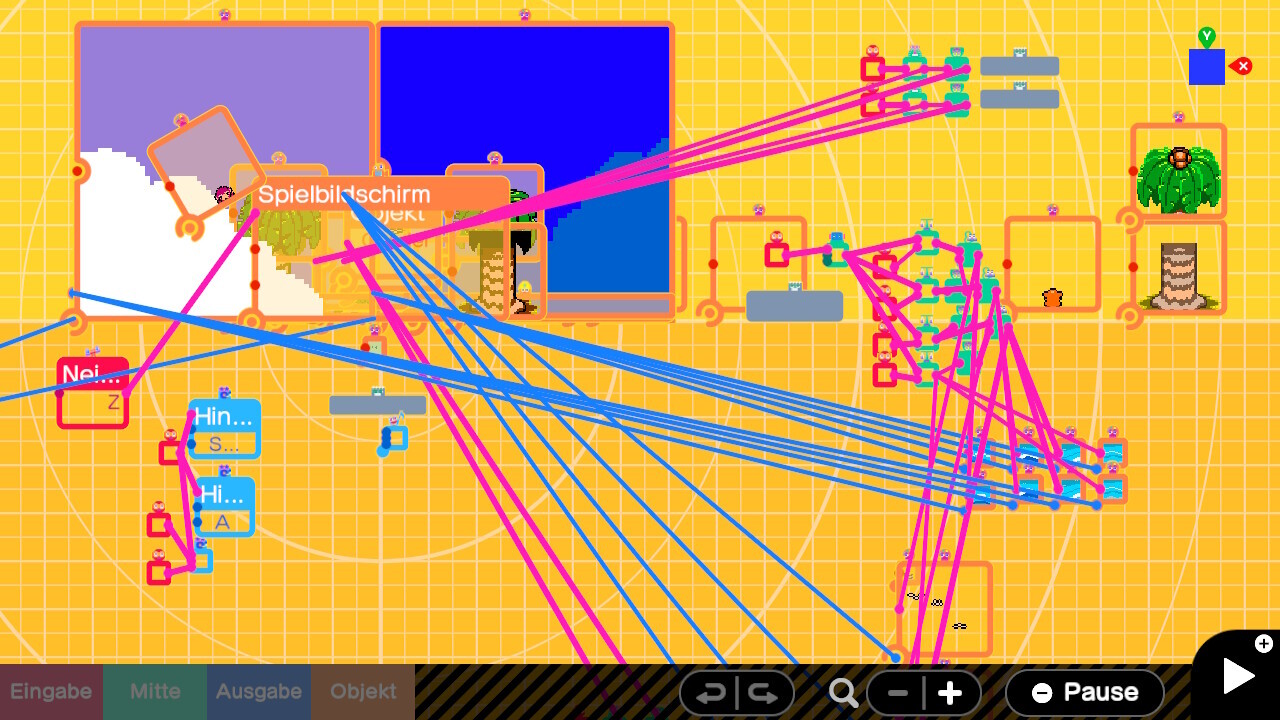Select the blue square in the top-right corner
Image resolution: width=1280 pixels, height=720 pixels.
[1207, 67]
